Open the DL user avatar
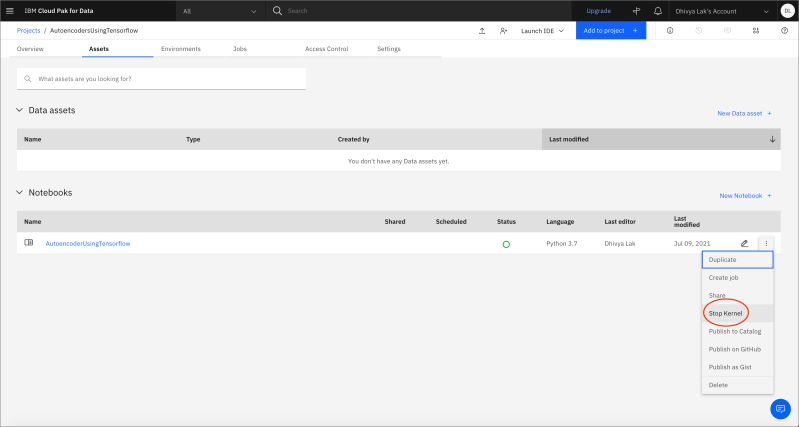The width and height of the screenshot is (799, 427). 787,11
